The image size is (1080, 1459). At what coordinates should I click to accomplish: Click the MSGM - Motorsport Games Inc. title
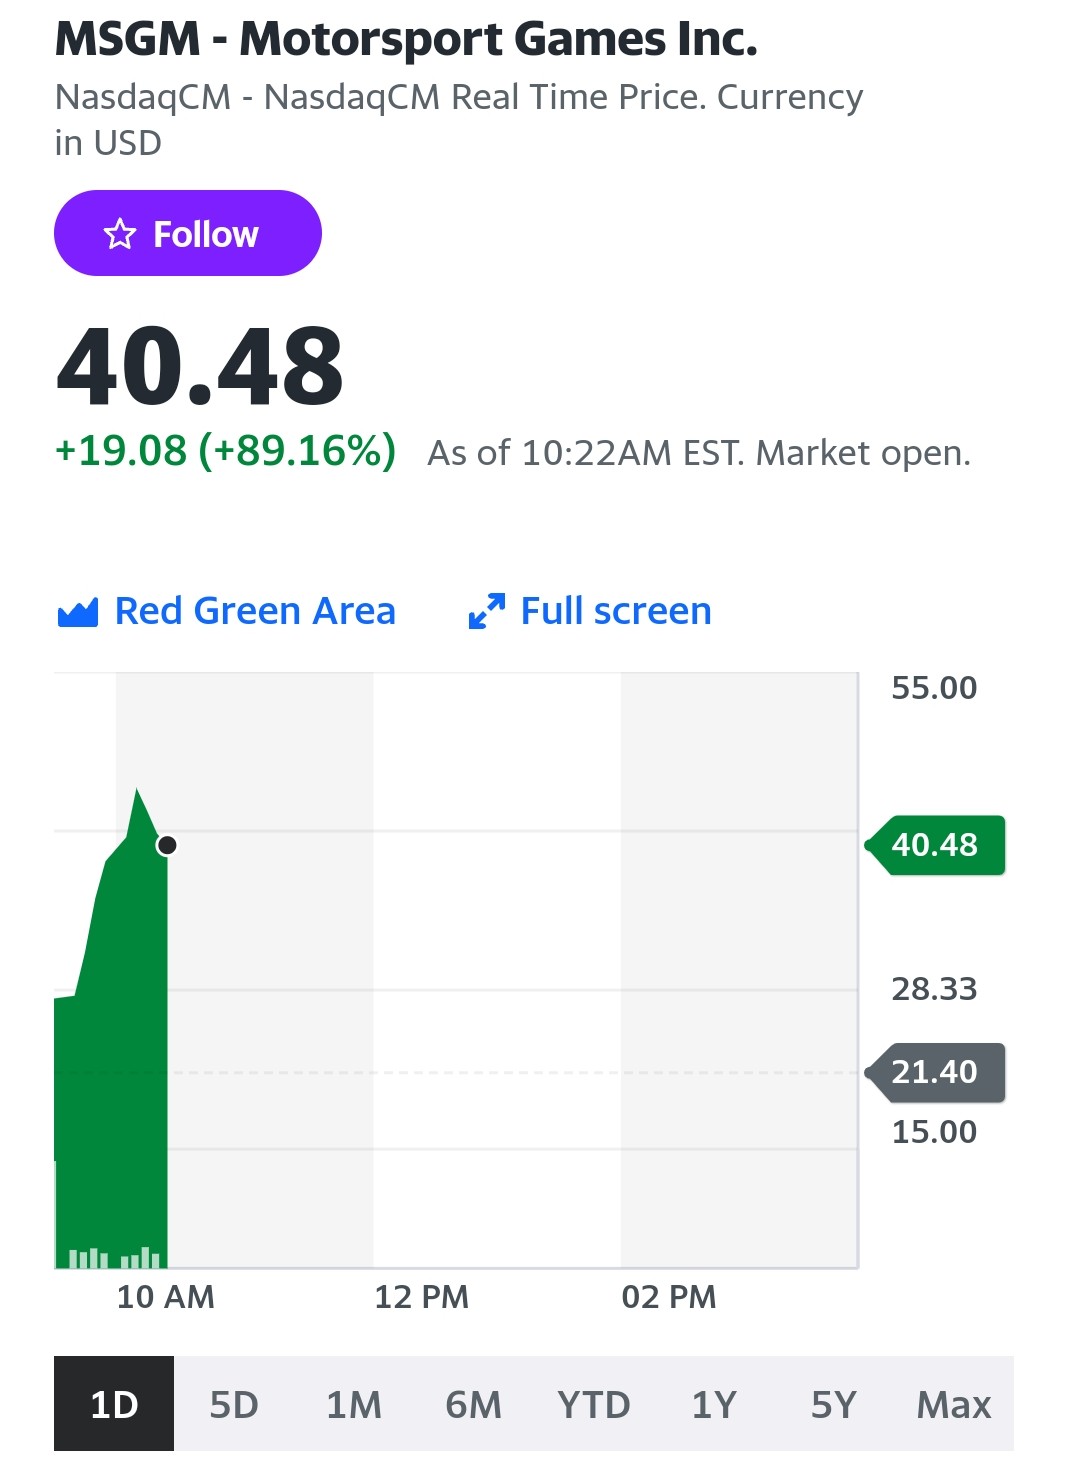406,39
